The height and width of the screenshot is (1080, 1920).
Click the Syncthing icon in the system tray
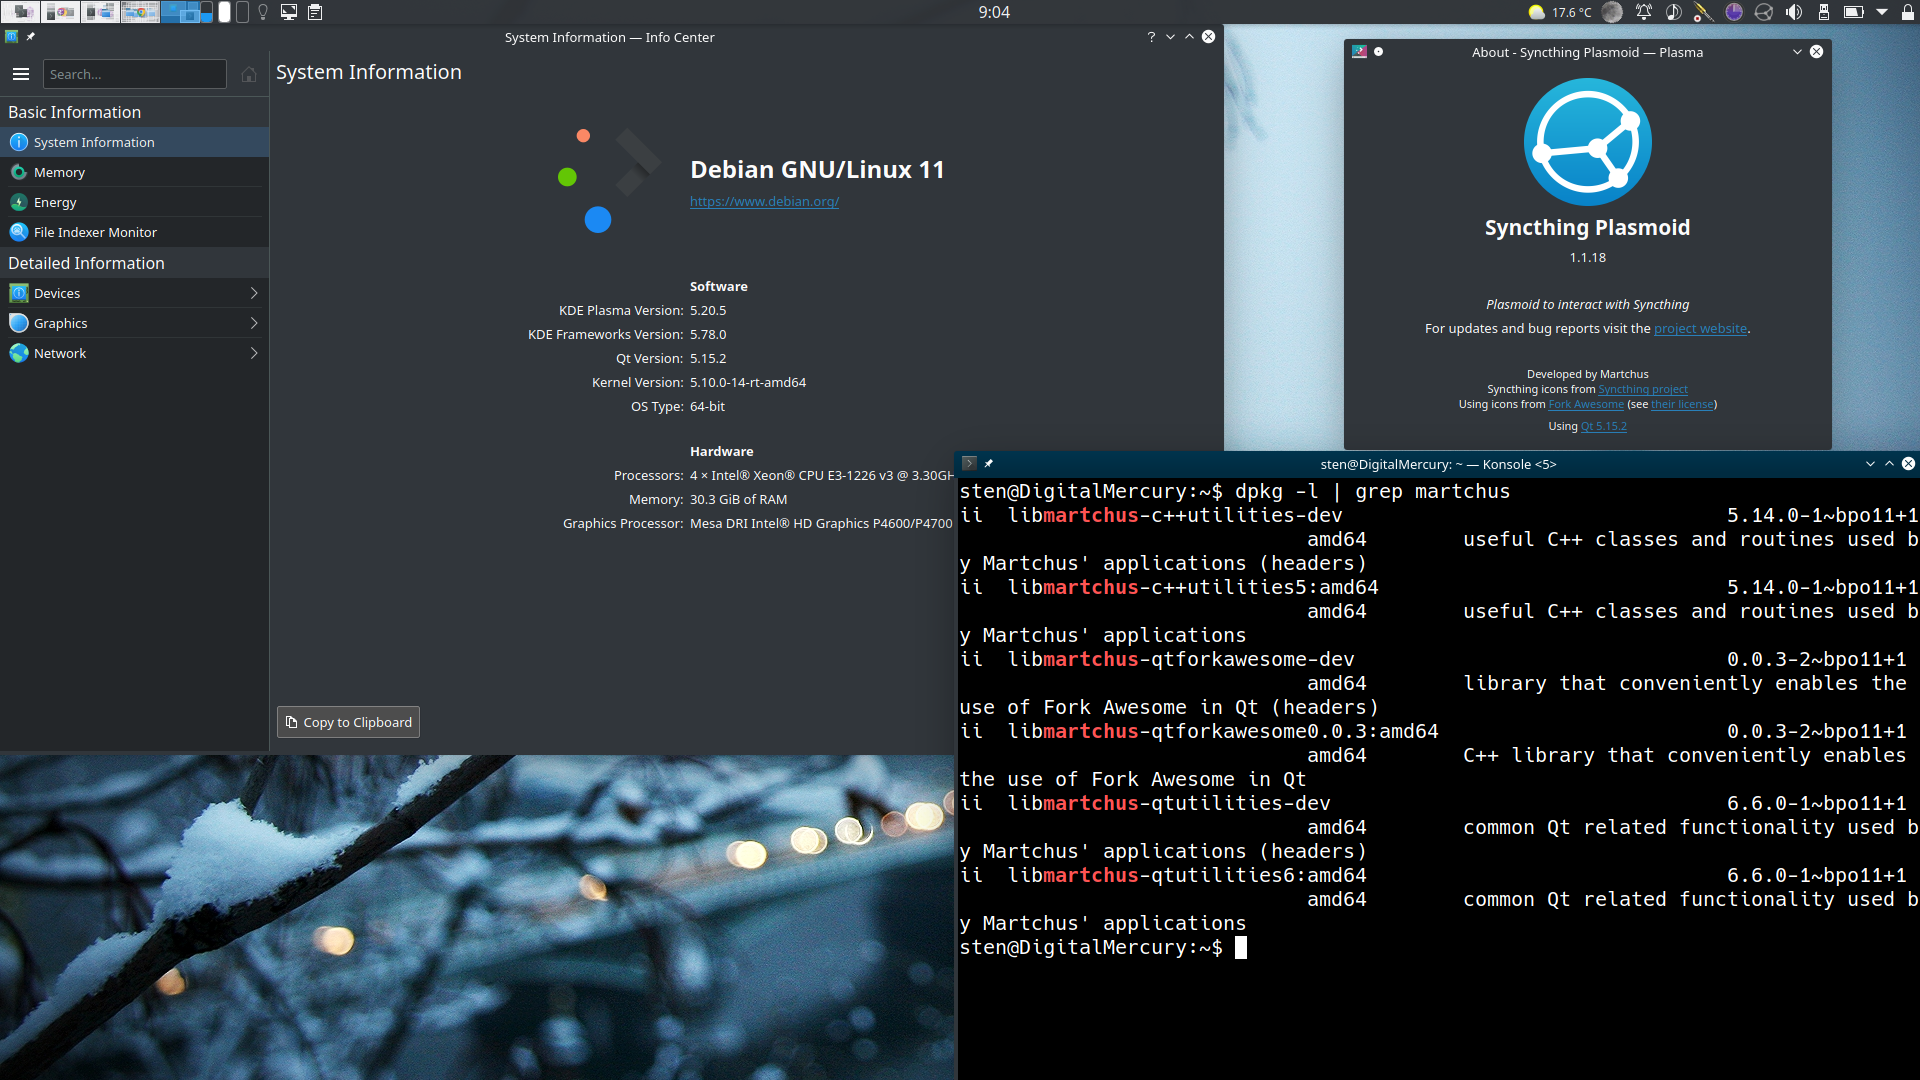1764,12
